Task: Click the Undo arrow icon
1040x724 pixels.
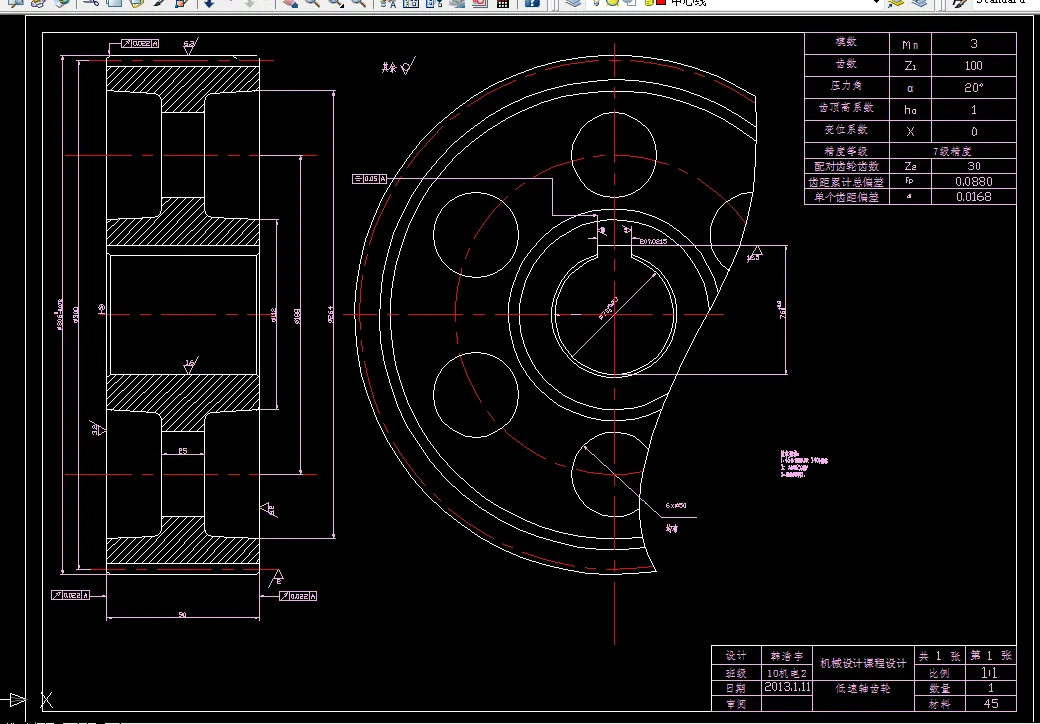Action: point(209,3)
